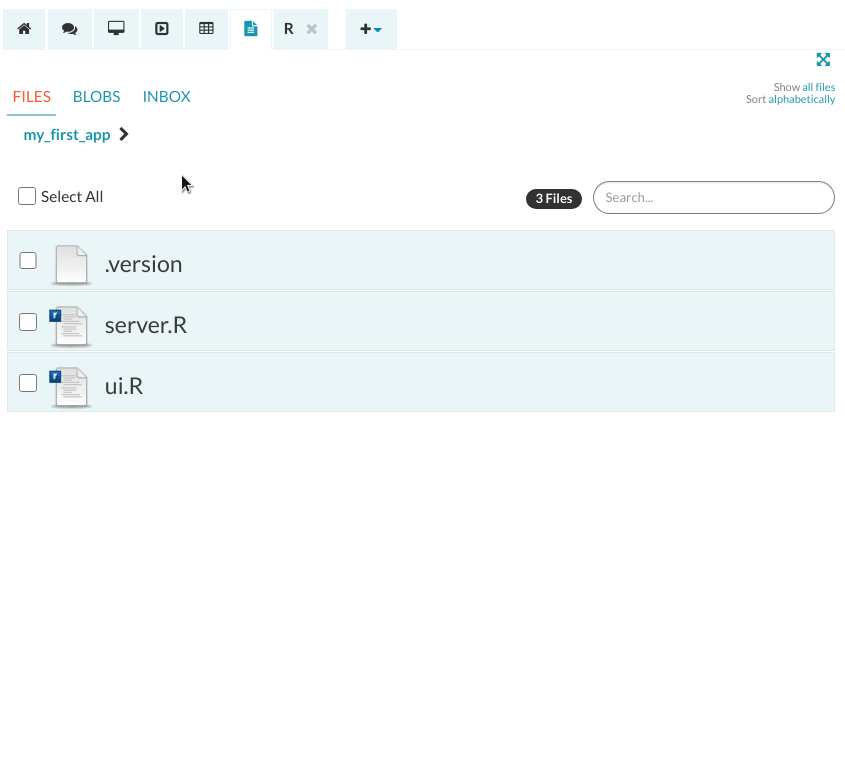Check the server.R file checkbox
This screenshot has width=845, height=758.
[x=28, y=322]
